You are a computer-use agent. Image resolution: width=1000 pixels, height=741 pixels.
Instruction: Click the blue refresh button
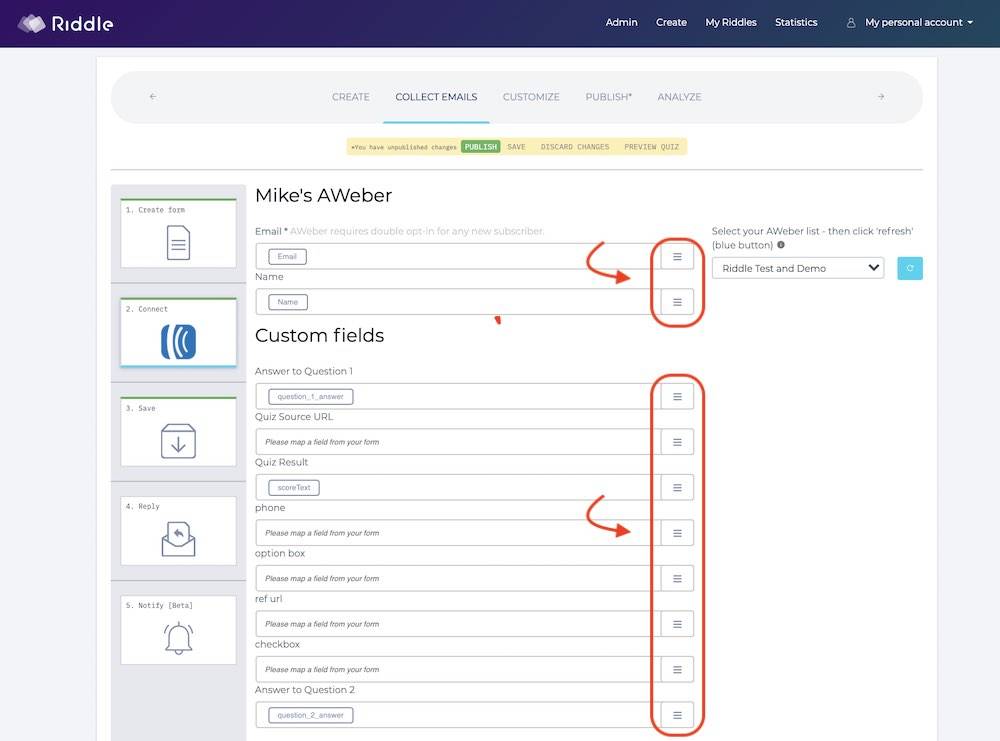[x=909, y=268]
